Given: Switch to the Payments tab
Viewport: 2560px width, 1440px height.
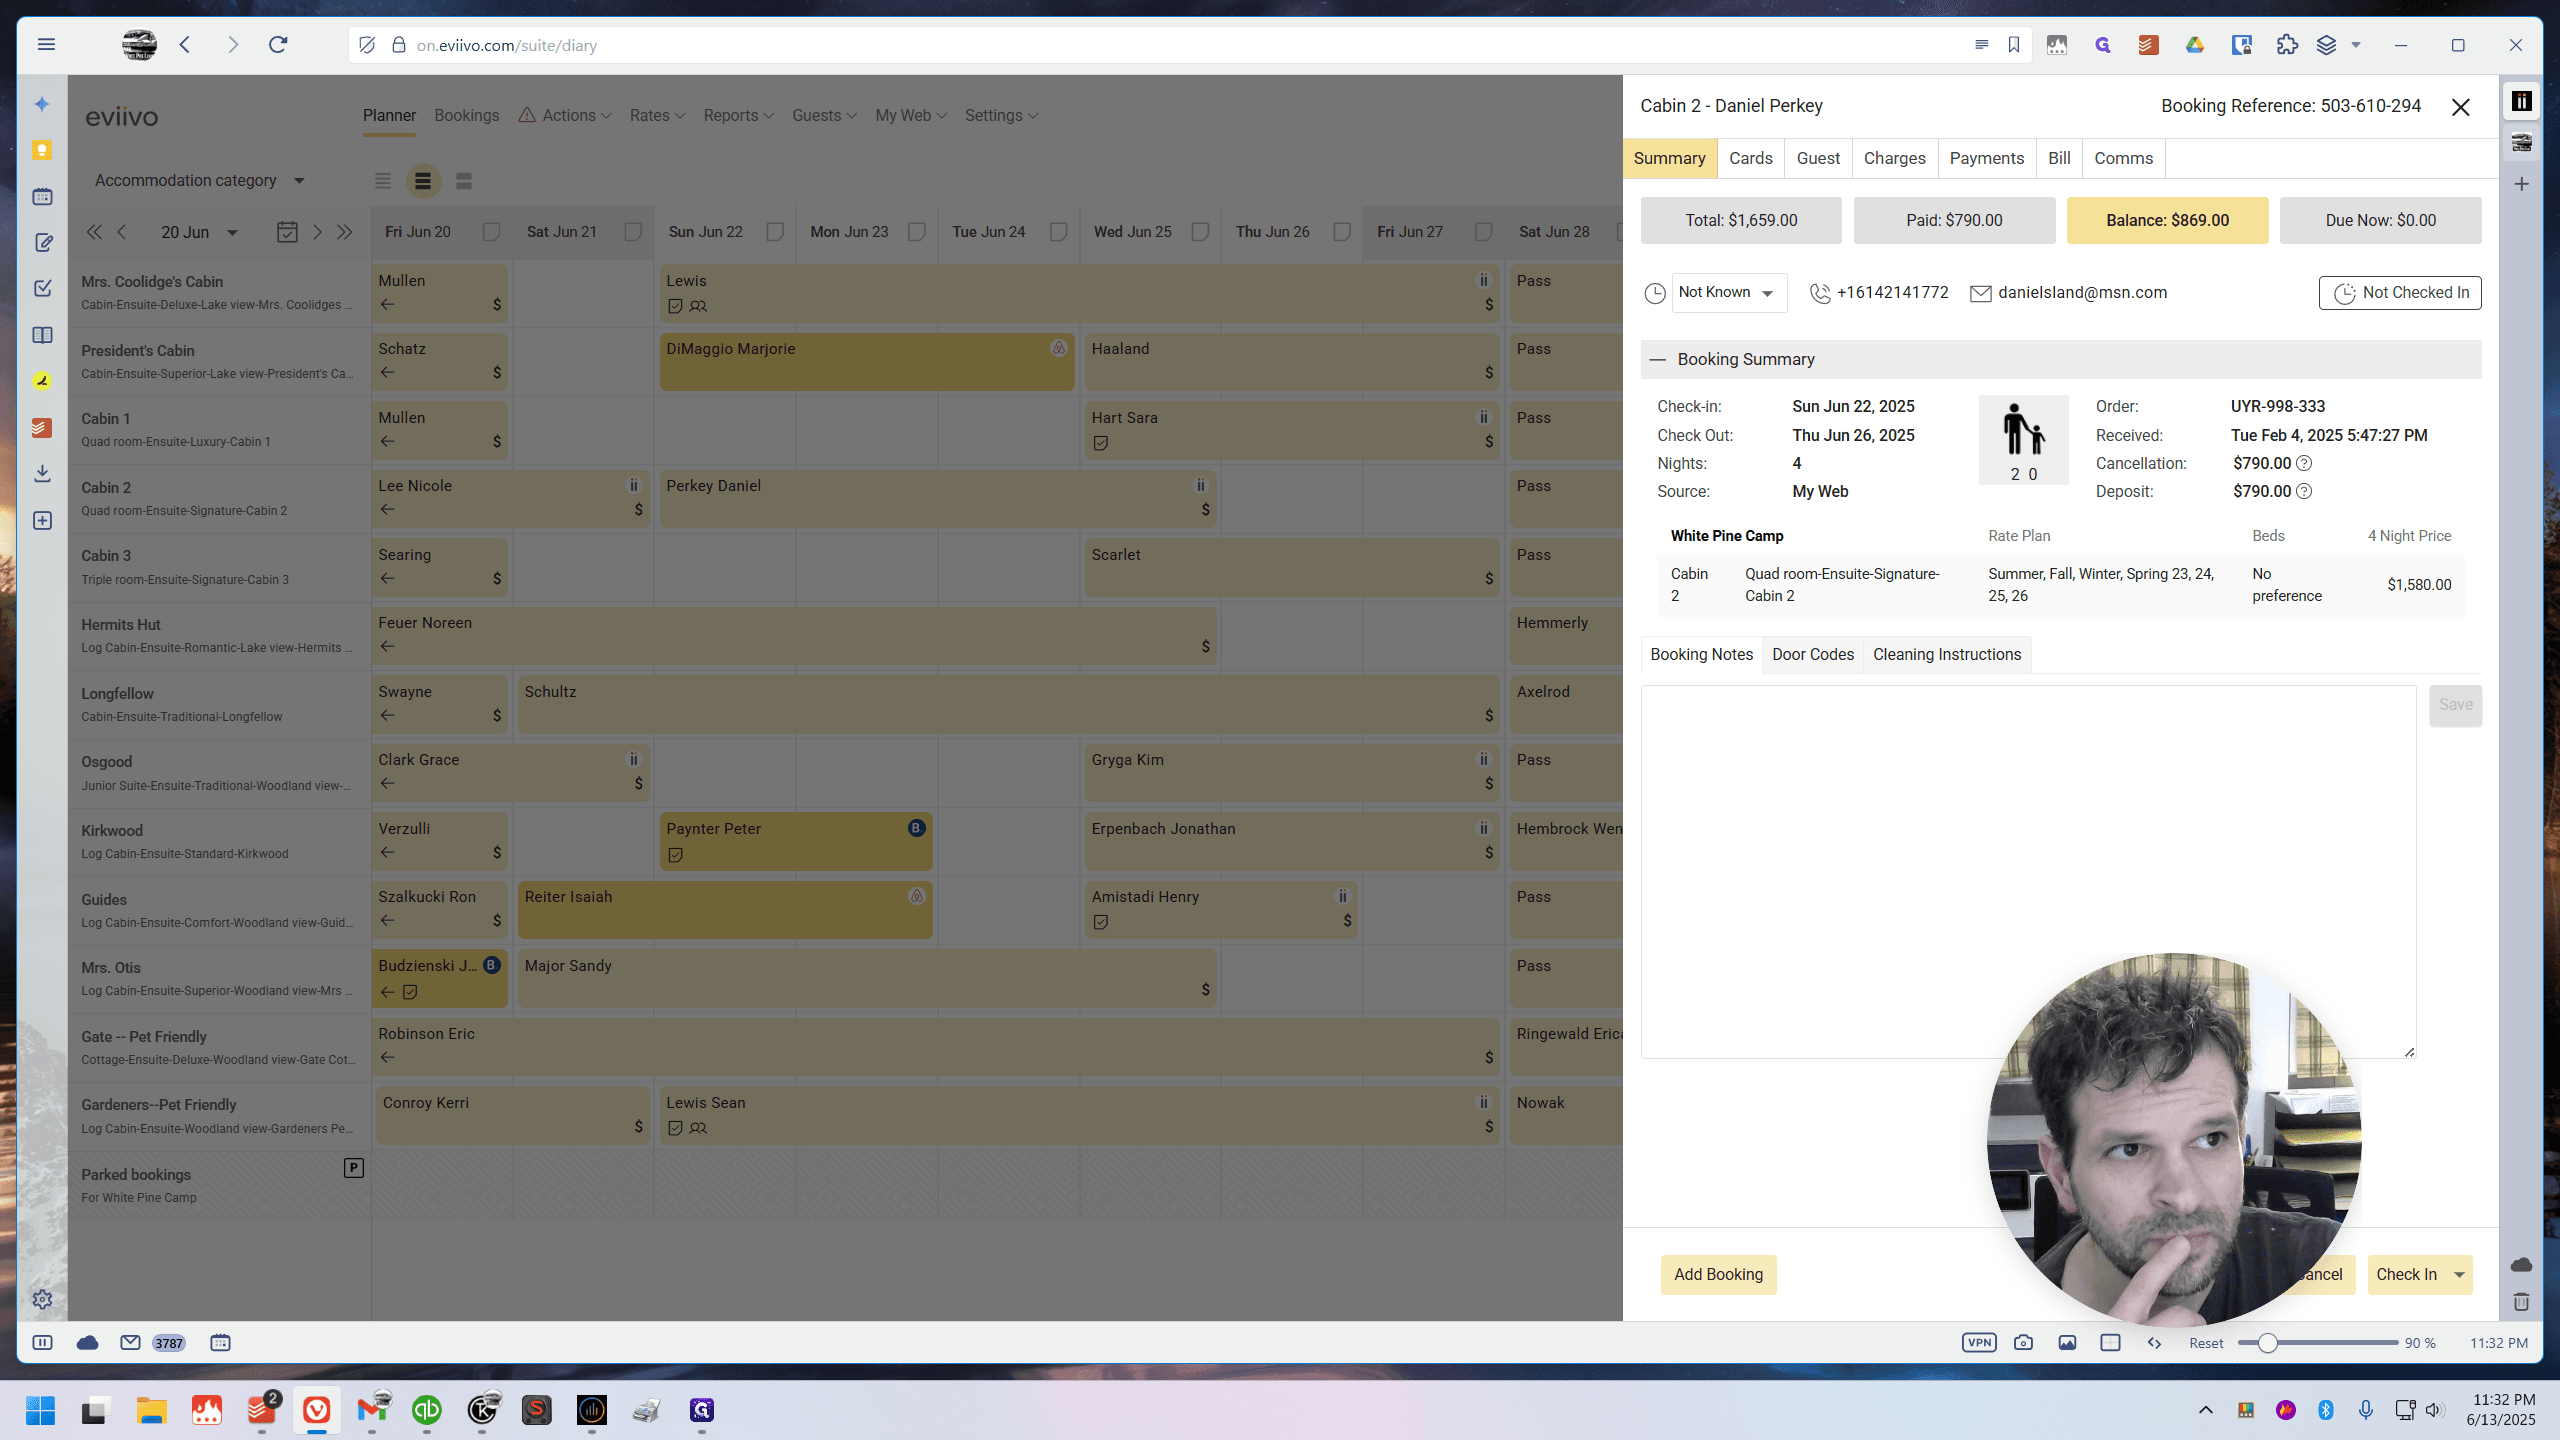Looking at the screenshot, I should [1986, 158].
